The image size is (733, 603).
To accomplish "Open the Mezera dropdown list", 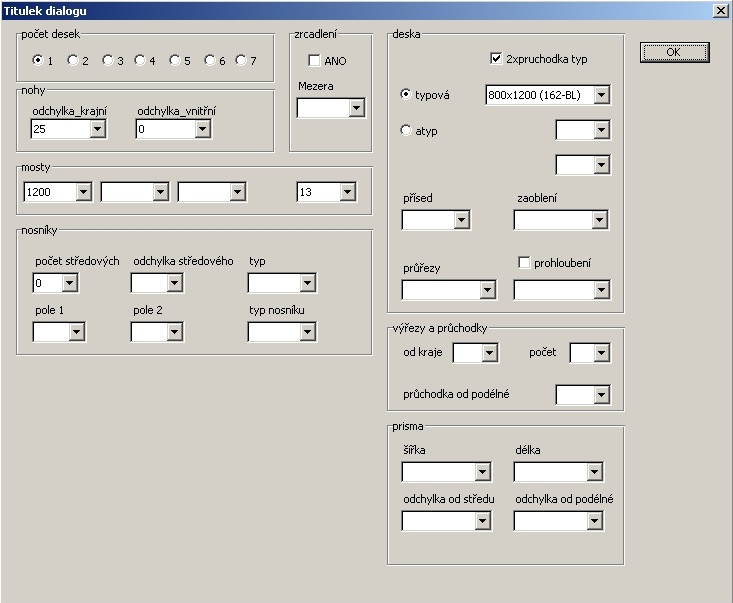I will pyautogui.click(x=356, y=108).
